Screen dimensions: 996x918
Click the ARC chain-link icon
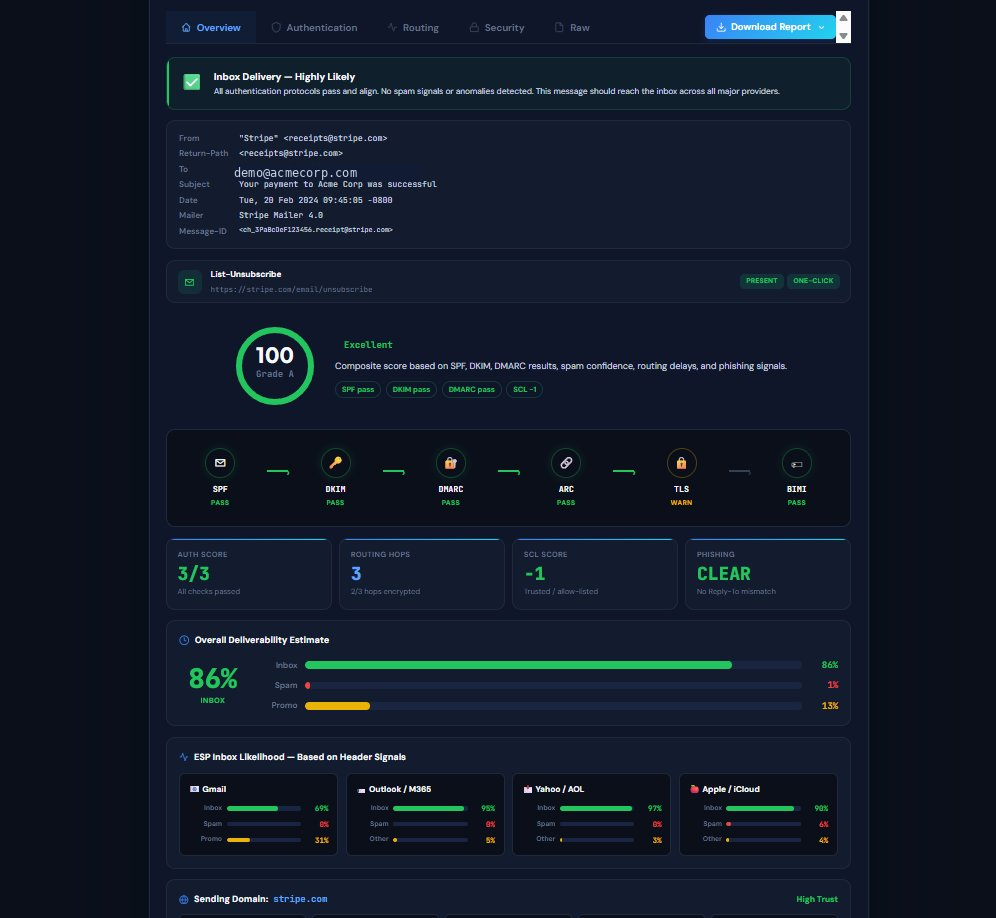click(566, 462)
